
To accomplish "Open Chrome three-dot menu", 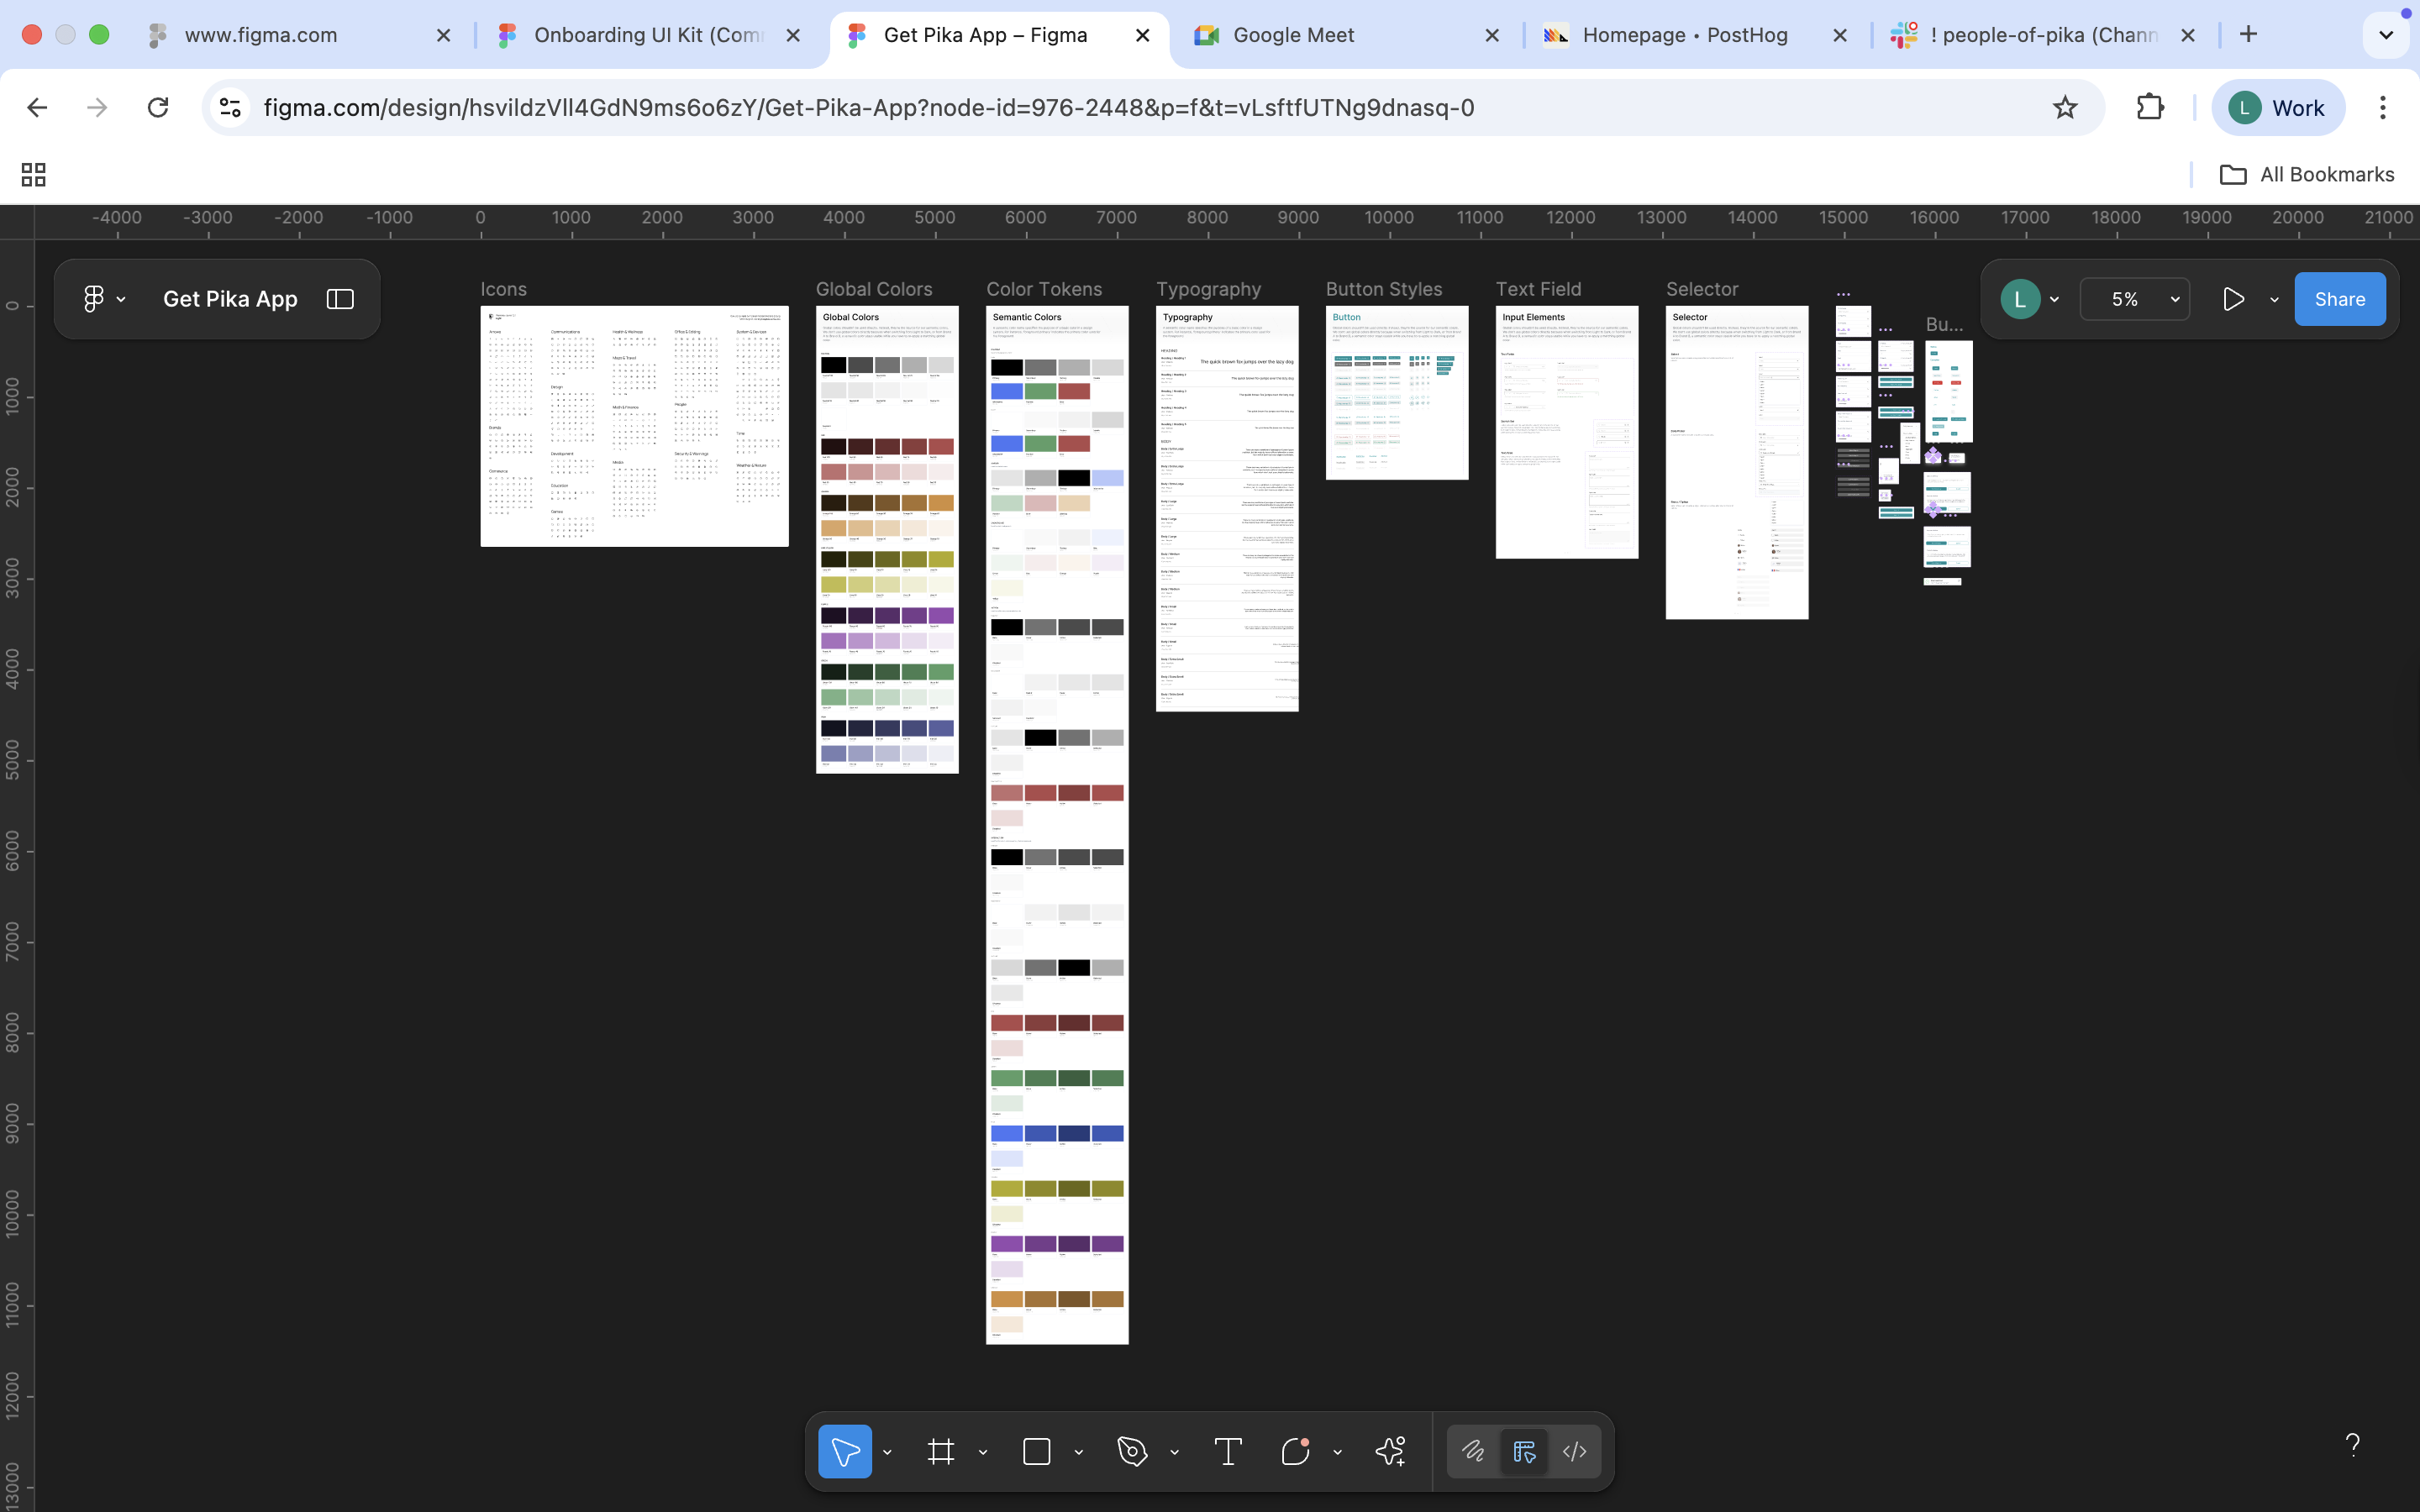I will point(2383,108).
